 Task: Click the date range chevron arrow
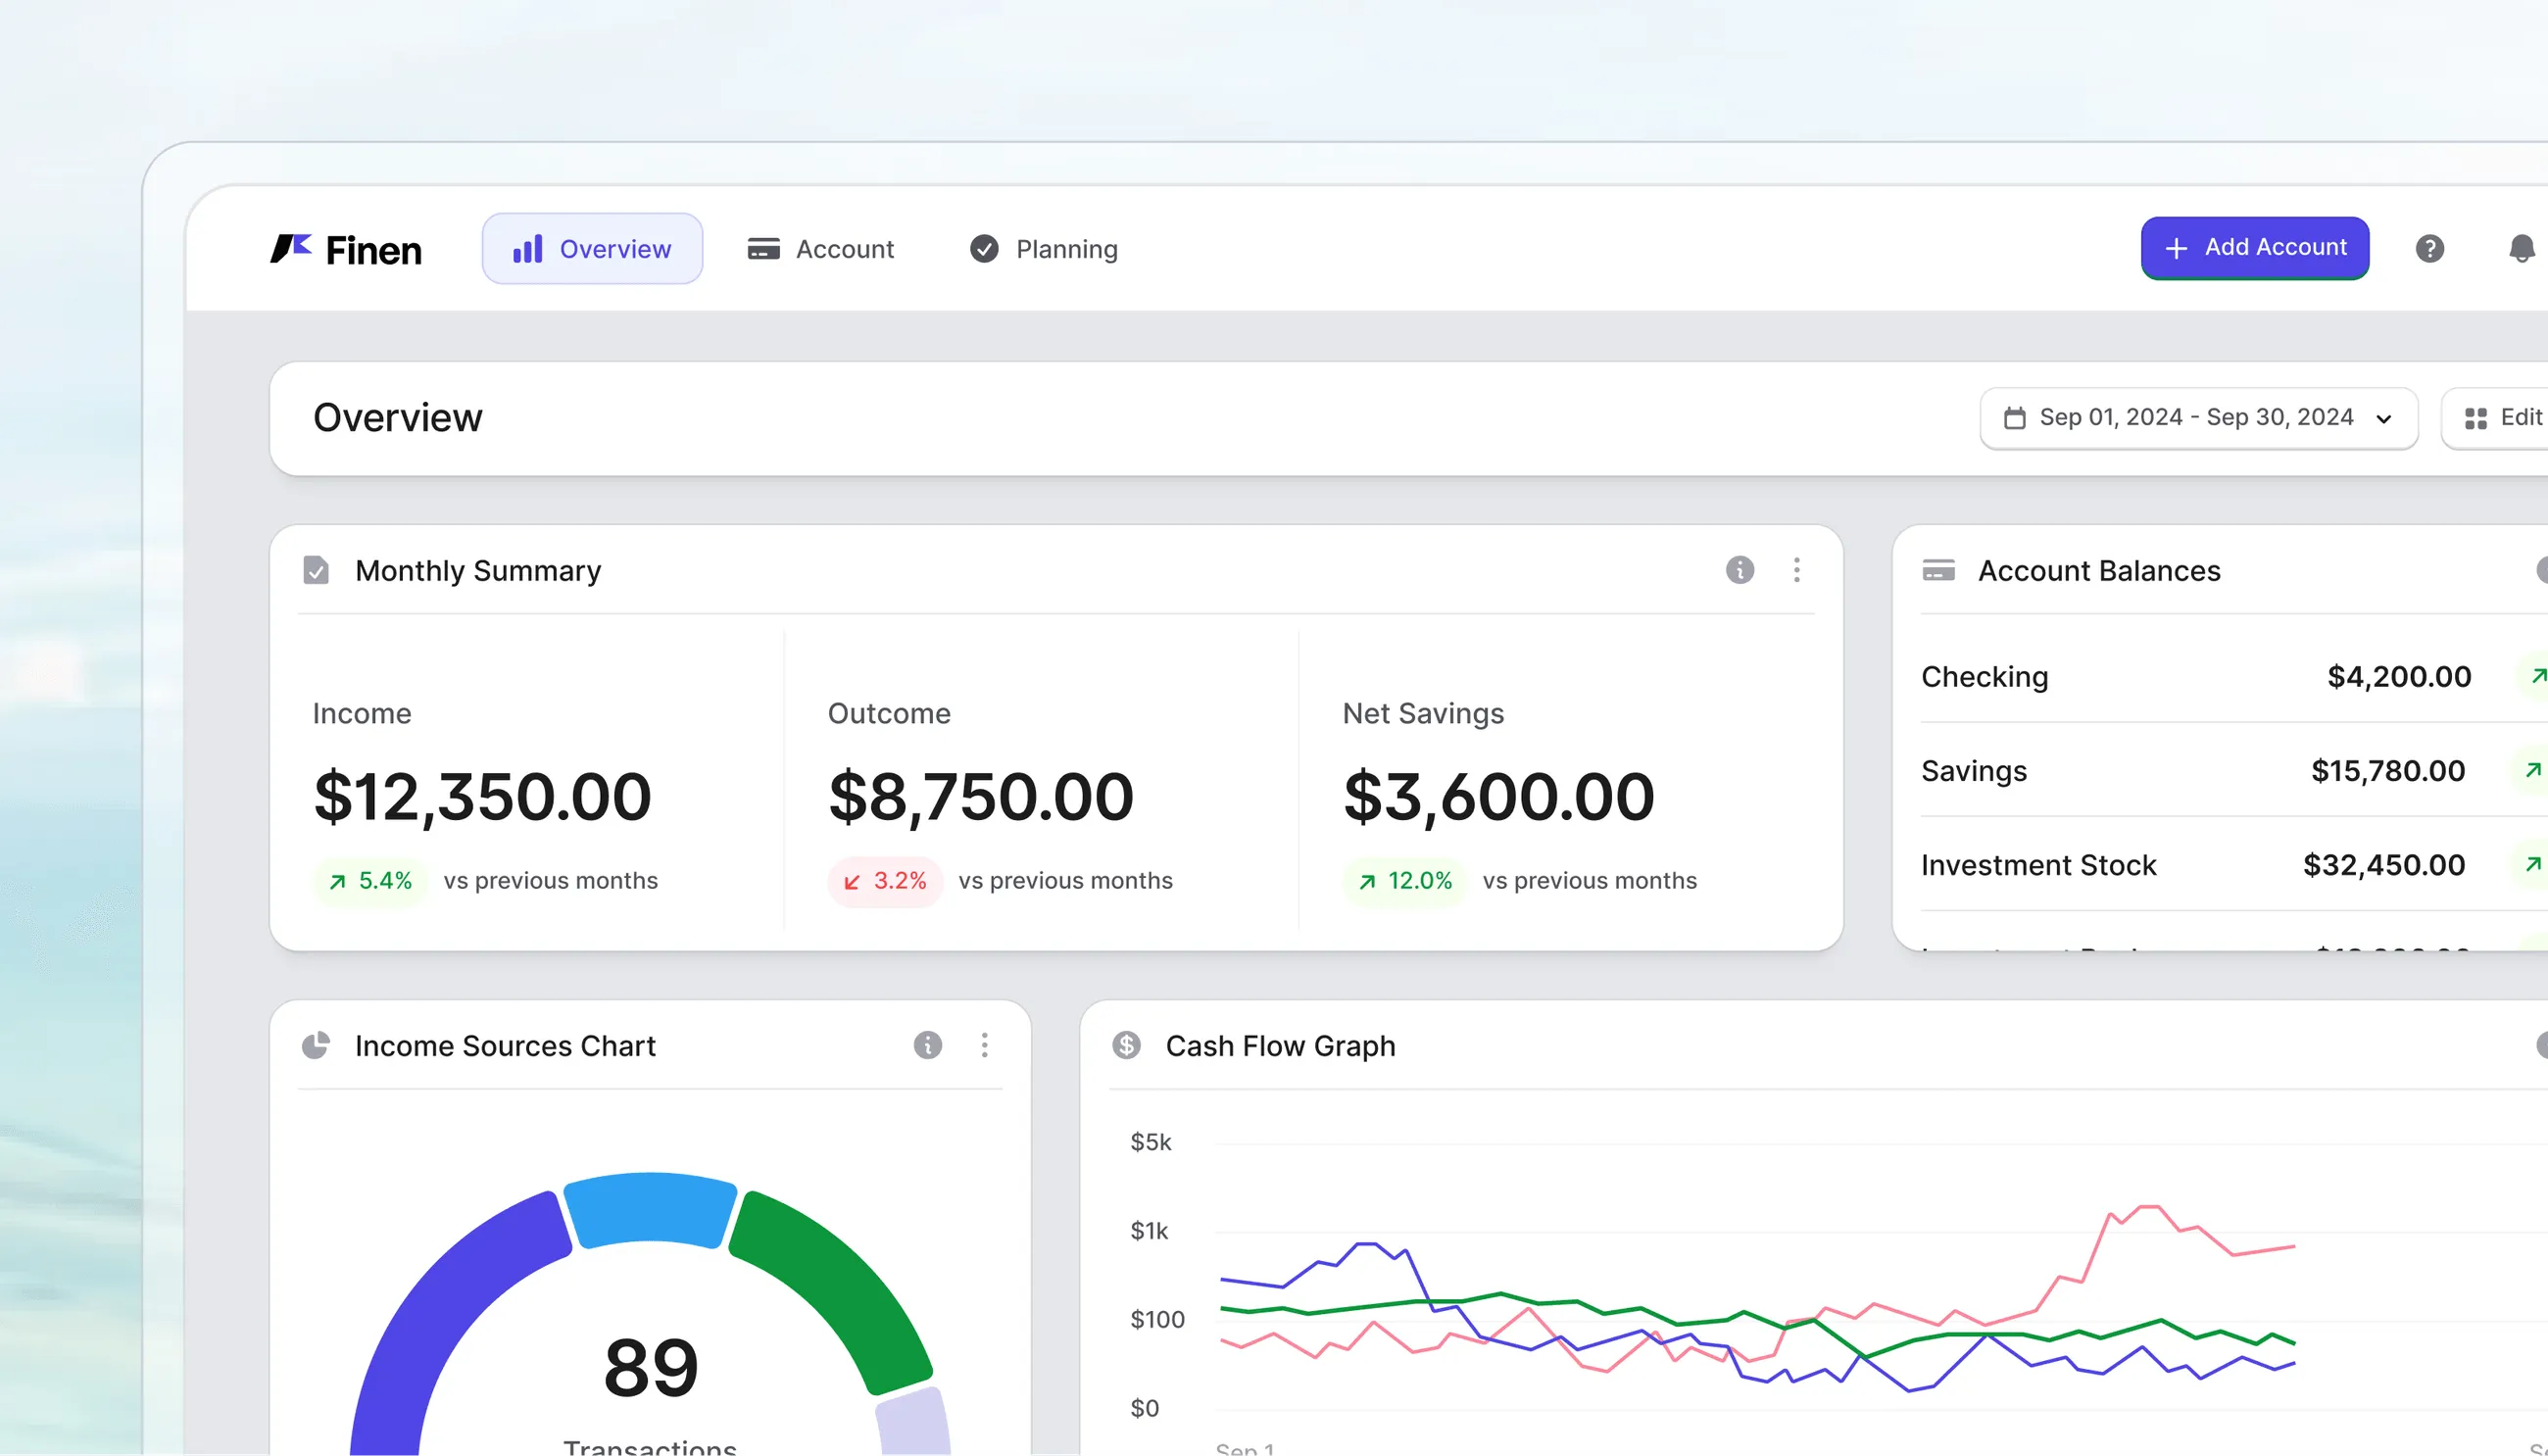2383,419
